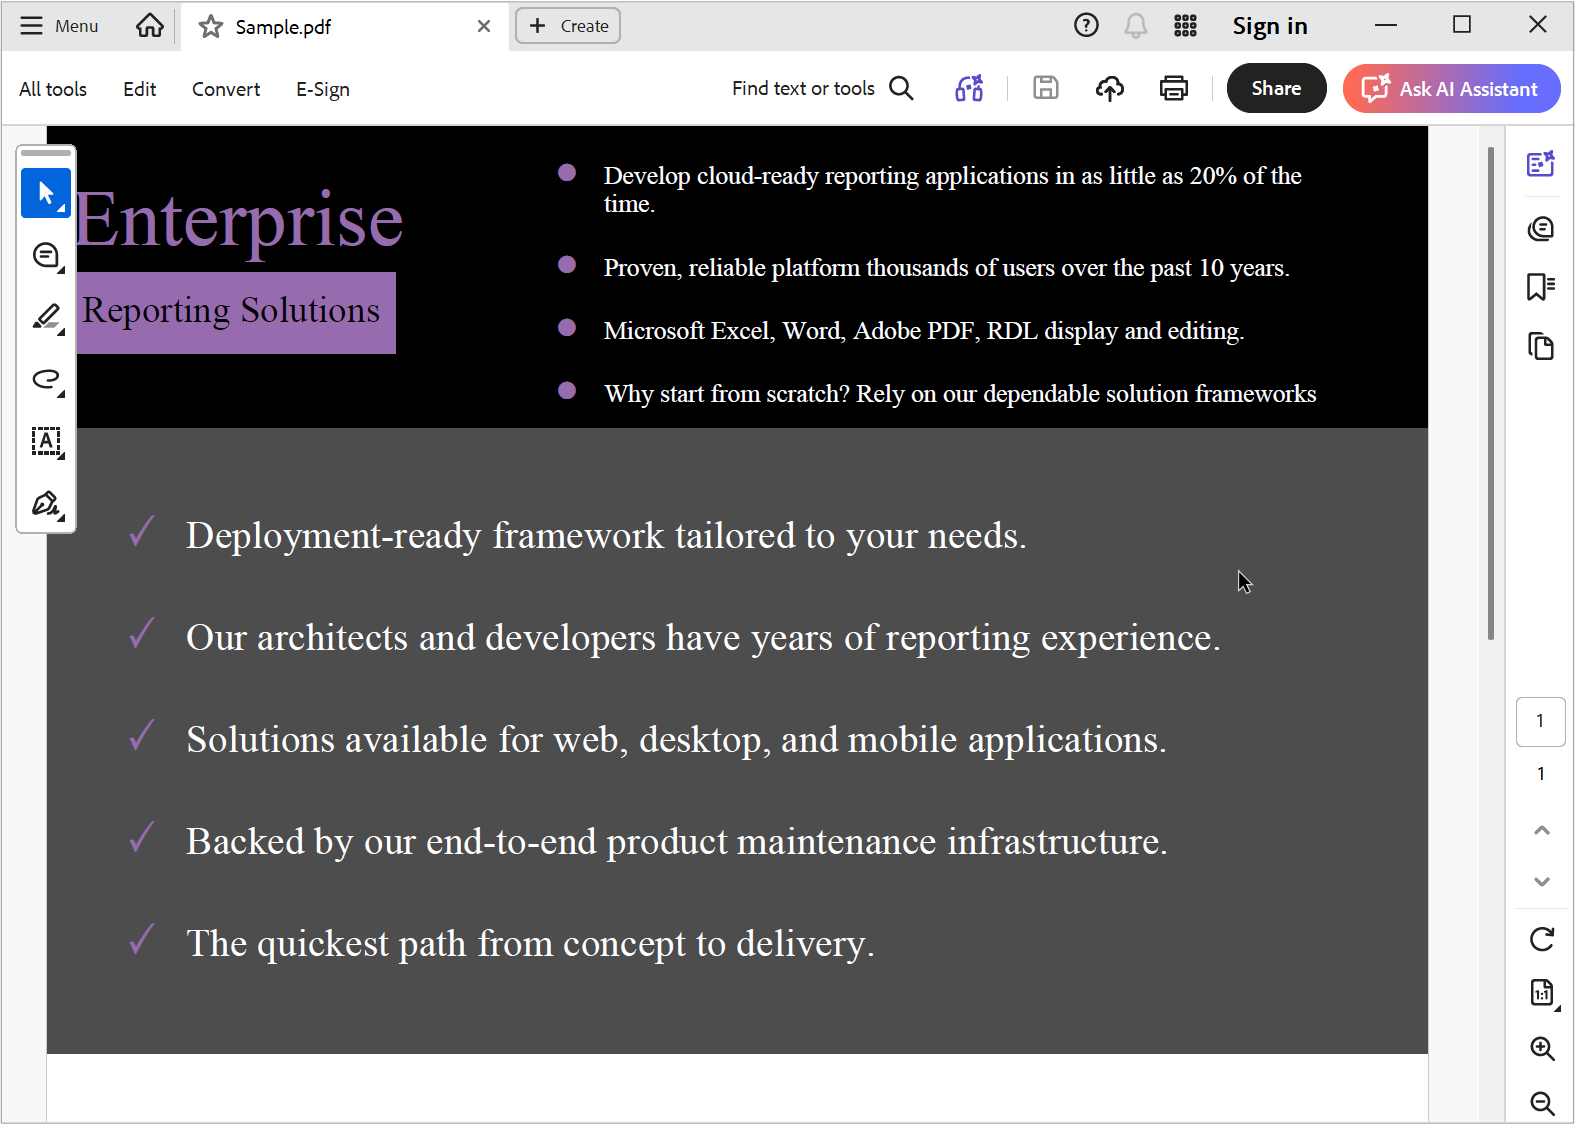Star the Sample.pdf document
The image size is (1575, 1124).
tap(210, 27)
